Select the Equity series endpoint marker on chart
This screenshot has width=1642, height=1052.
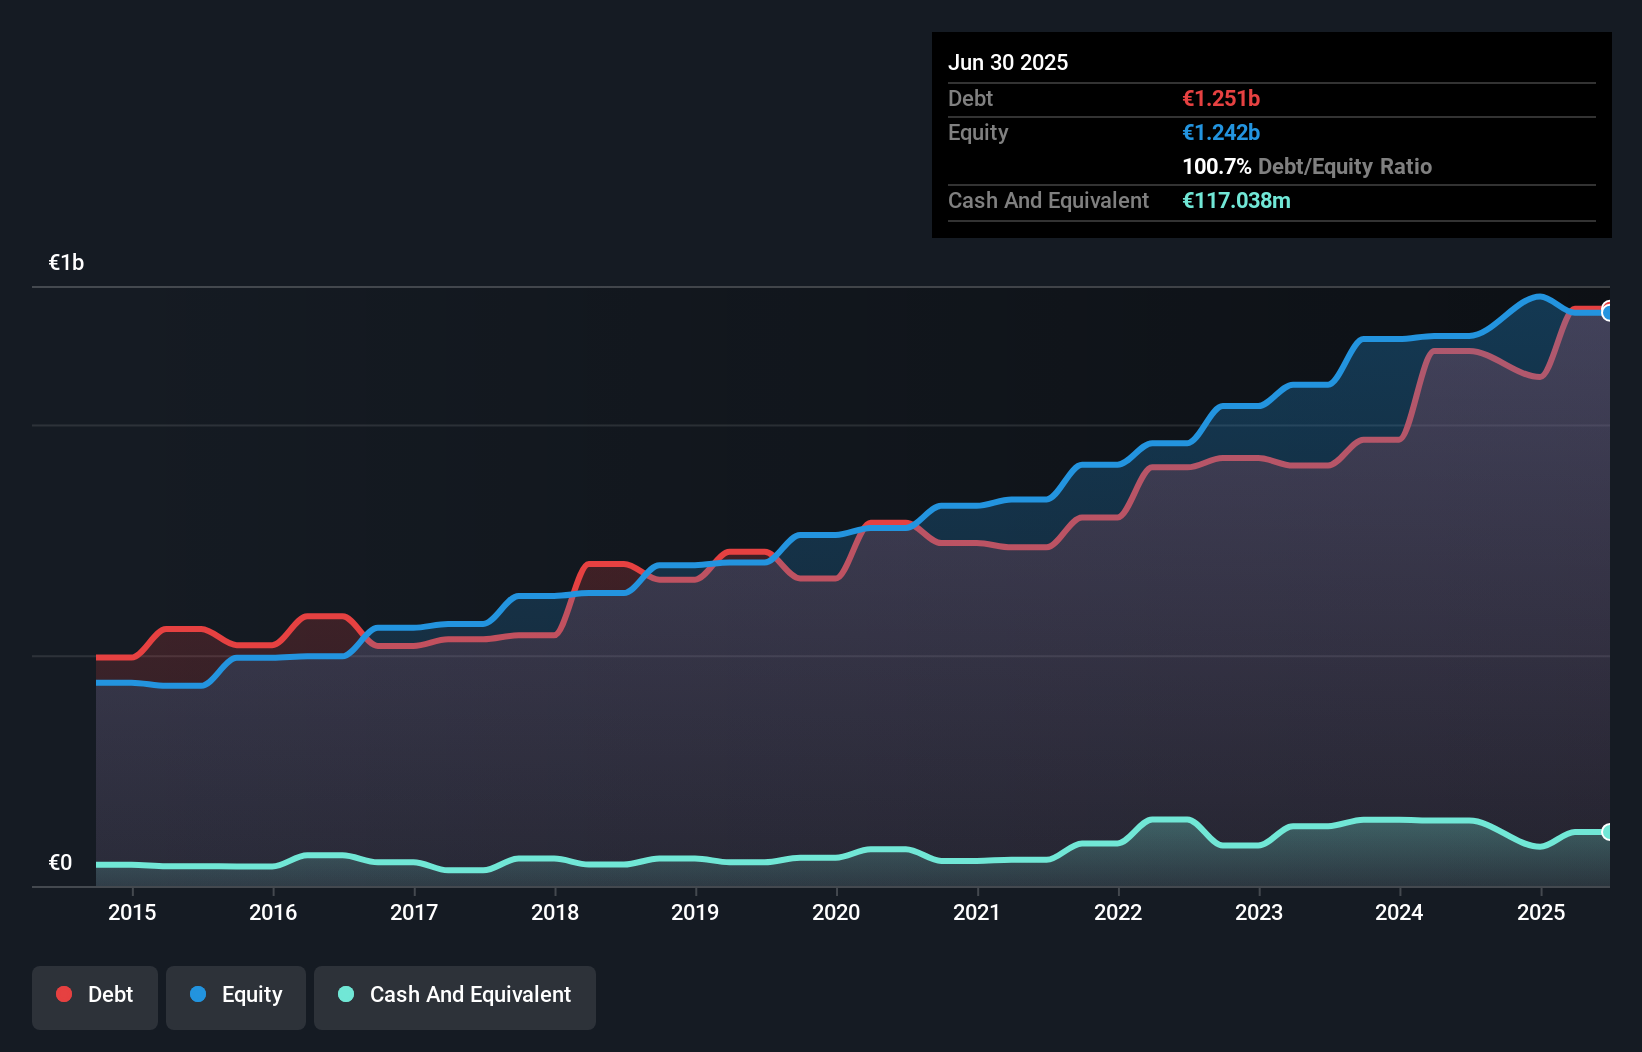pos(1609,312)
